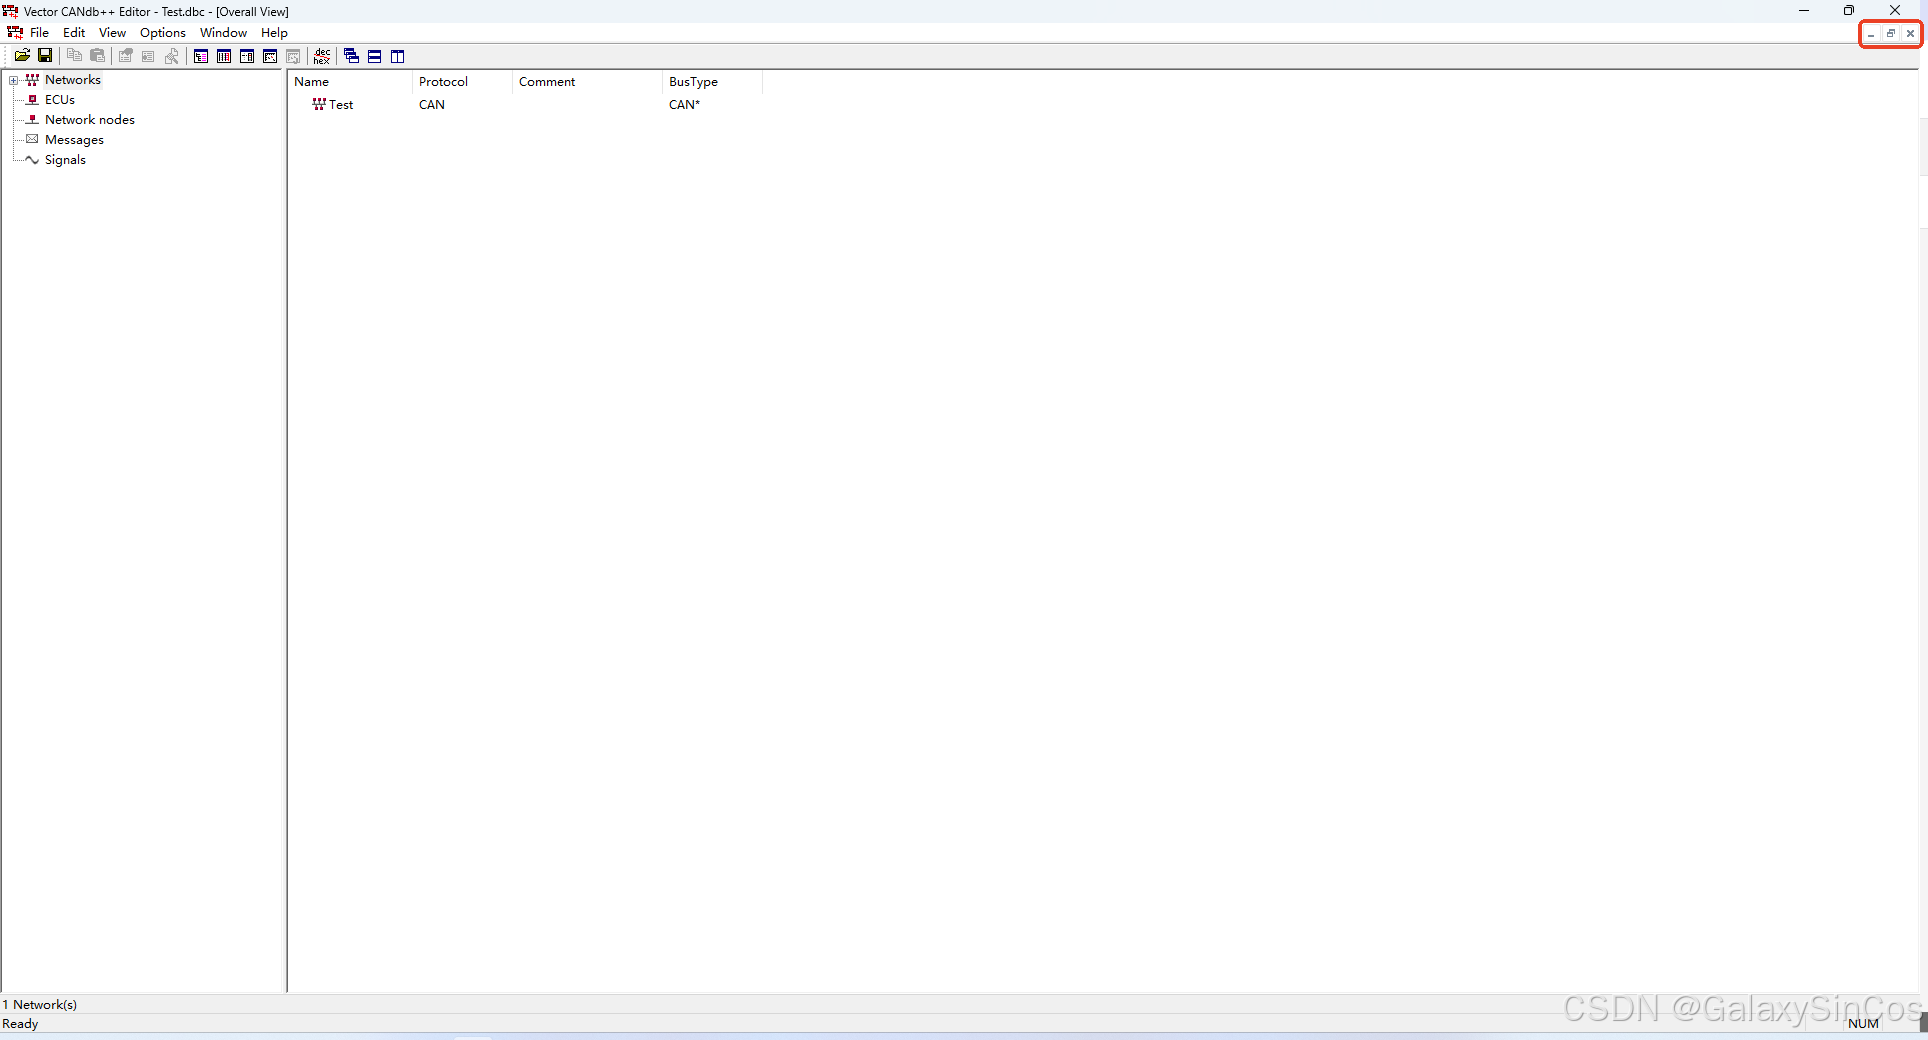Open the View menu
Viewport: 1928px width, 1040px height.
pyautogui.click(x=112, y=33)
